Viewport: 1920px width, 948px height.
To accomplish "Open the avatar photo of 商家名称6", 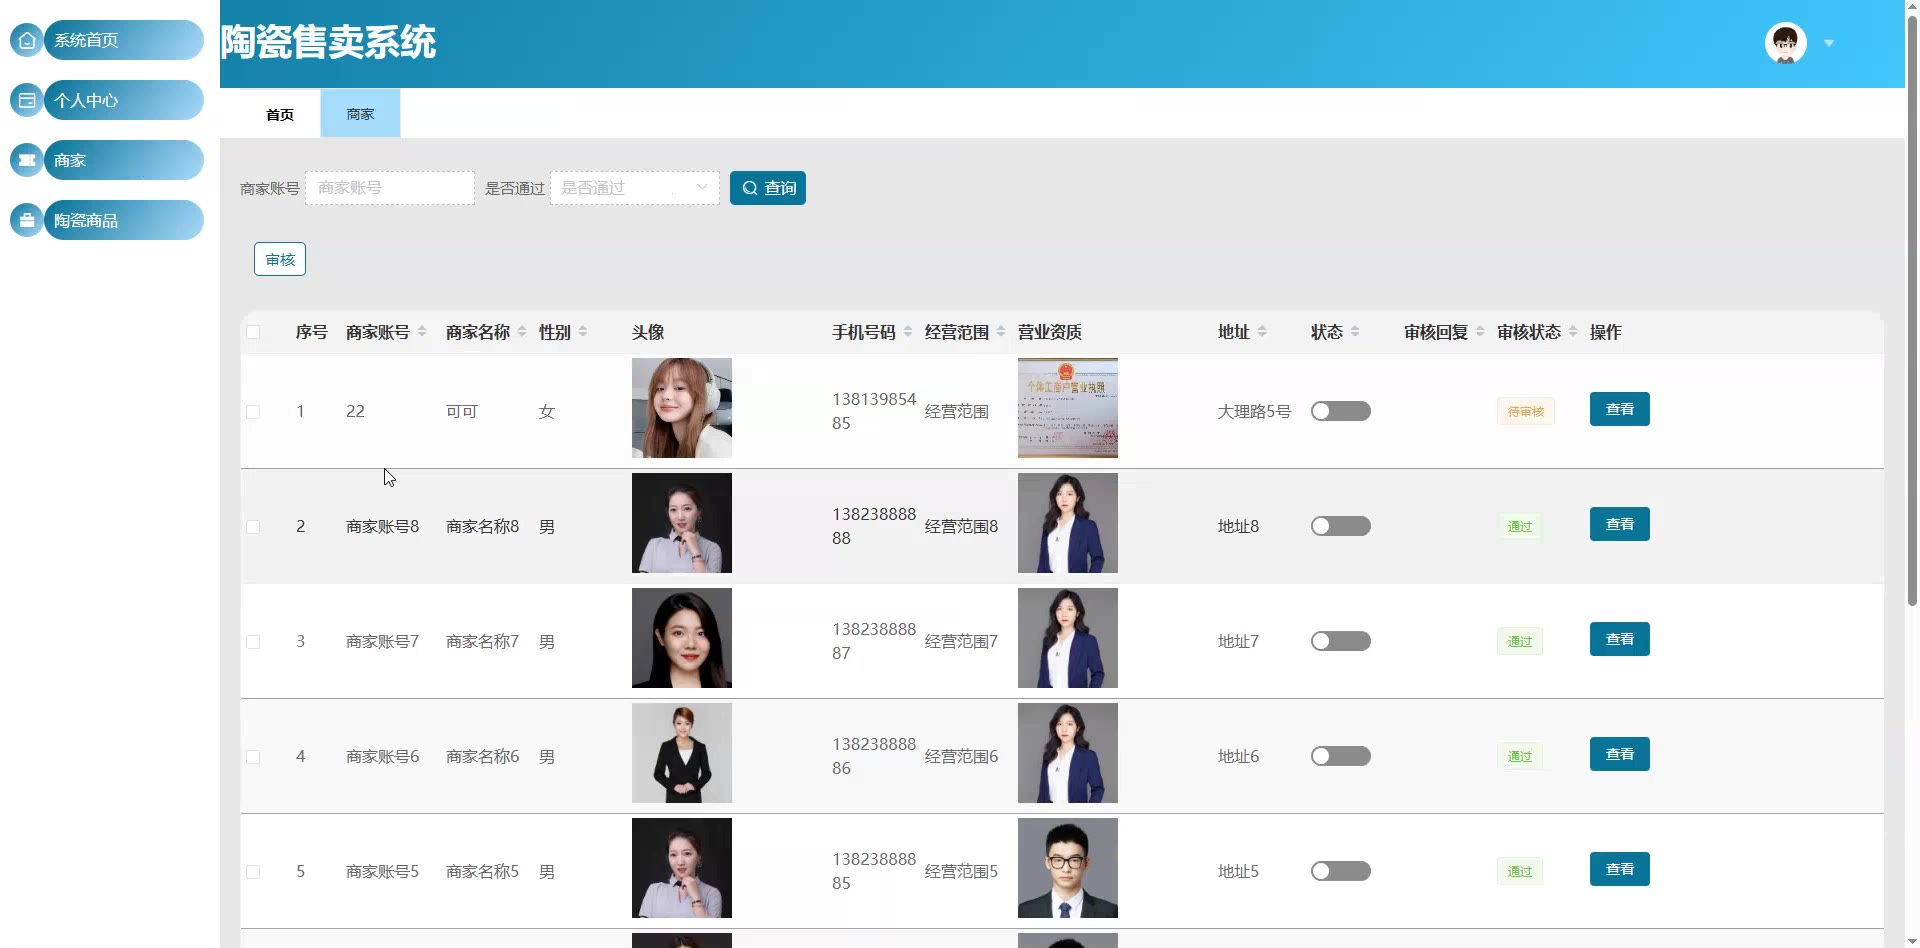I will (x=682, y=753).
